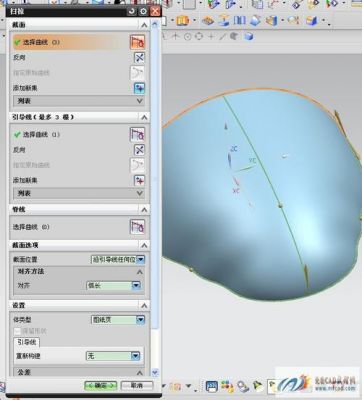Open the 重新构建 rebuild dropdown
This screenshot has height=400, width=362.
pos(113,356)
